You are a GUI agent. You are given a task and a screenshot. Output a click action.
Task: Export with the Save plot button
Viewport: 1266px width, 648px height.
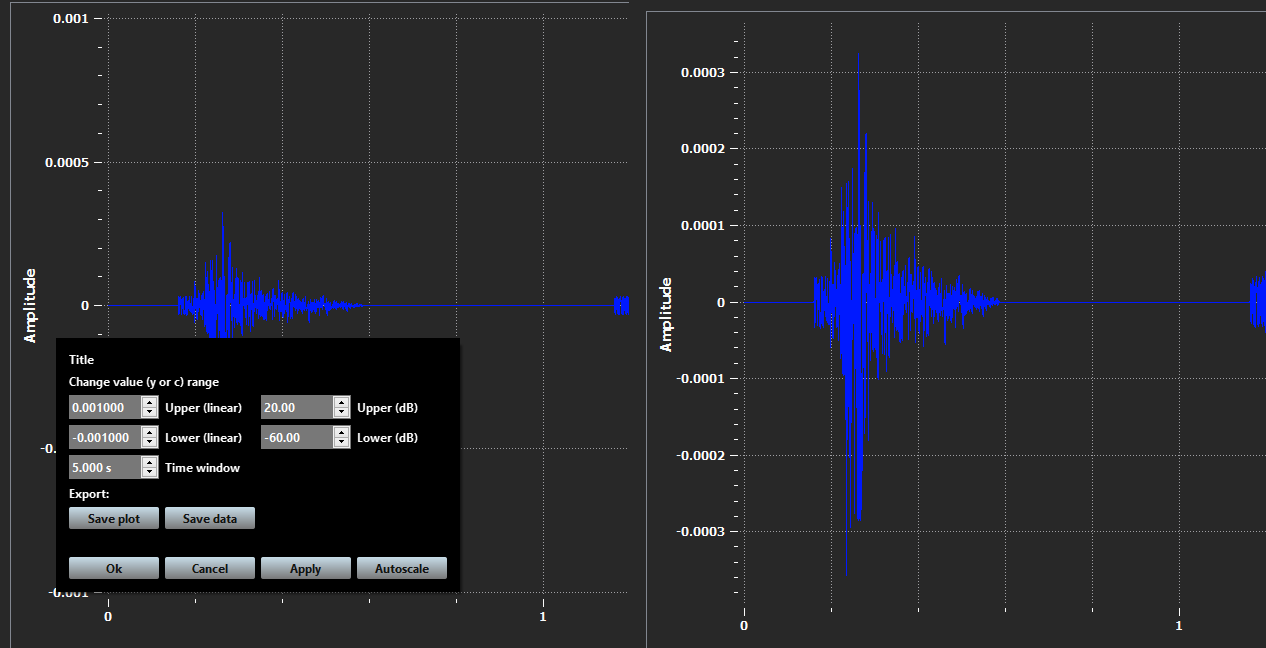114,518
